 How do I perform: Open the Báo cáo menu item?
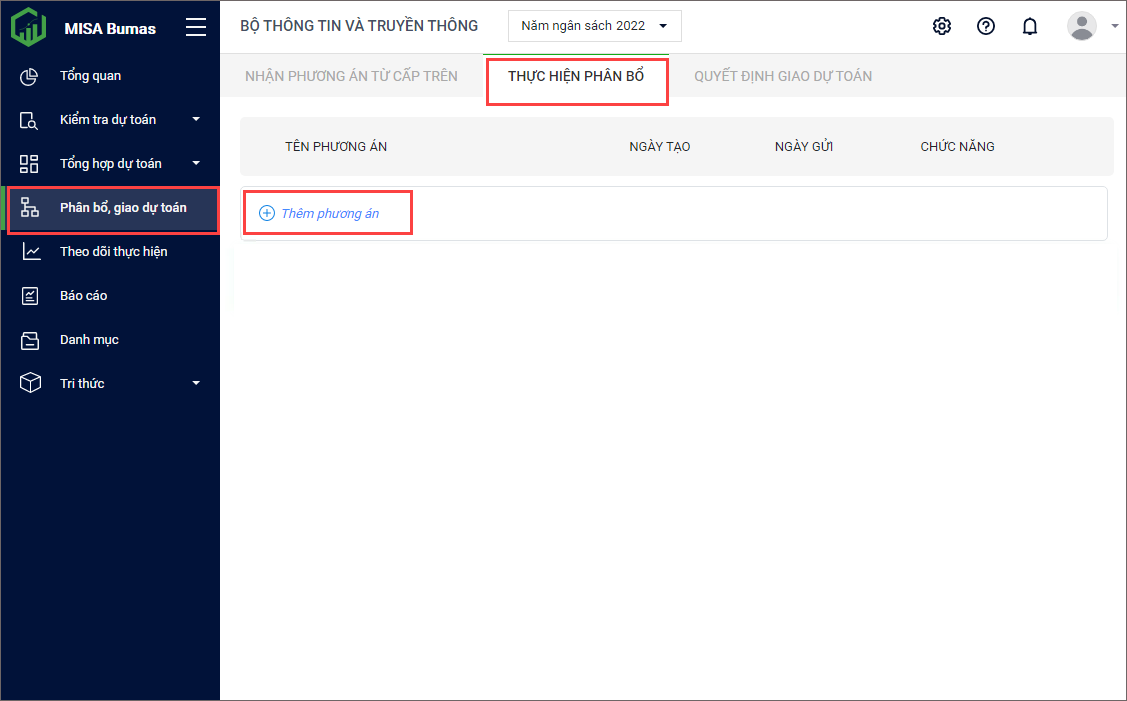[83, 296]
